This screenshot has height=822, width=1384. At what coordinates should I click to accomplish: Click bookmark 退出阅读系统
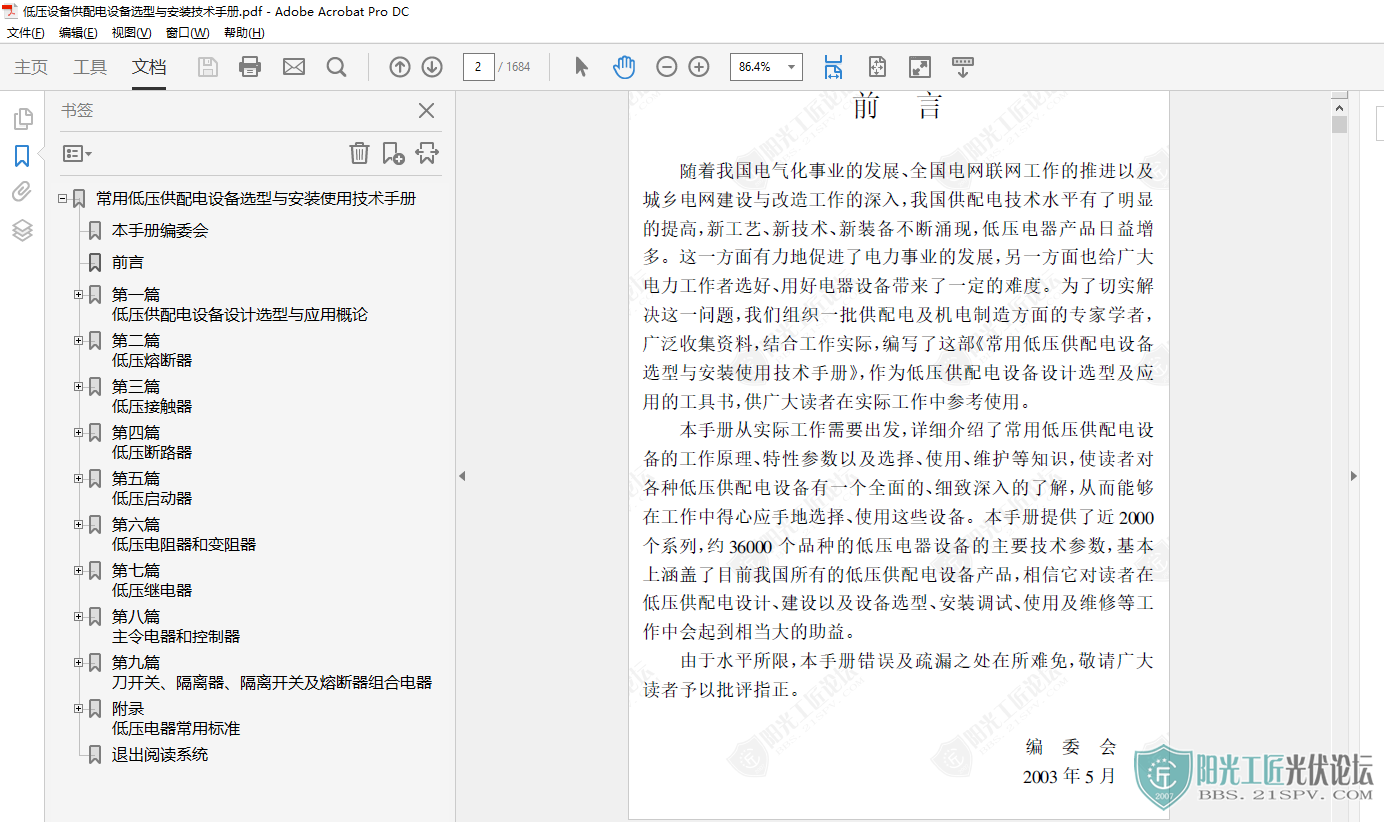point(160,754)
